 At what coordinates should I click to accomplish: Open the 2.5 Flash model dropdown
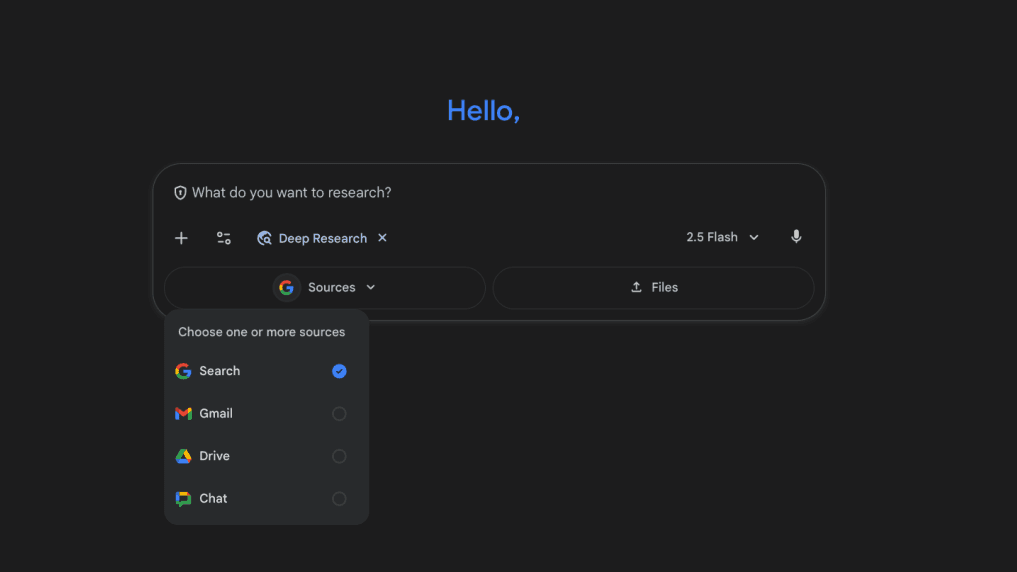722,237
